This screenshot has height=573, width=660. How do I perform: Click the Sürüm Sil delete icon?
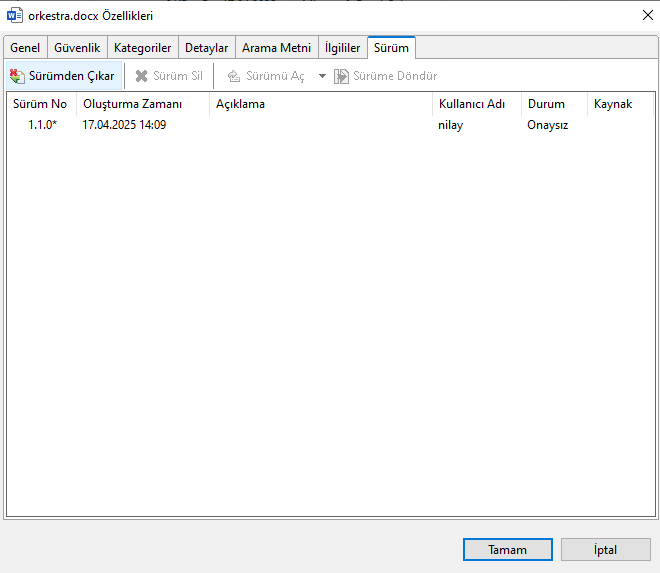tap(142, 76)
